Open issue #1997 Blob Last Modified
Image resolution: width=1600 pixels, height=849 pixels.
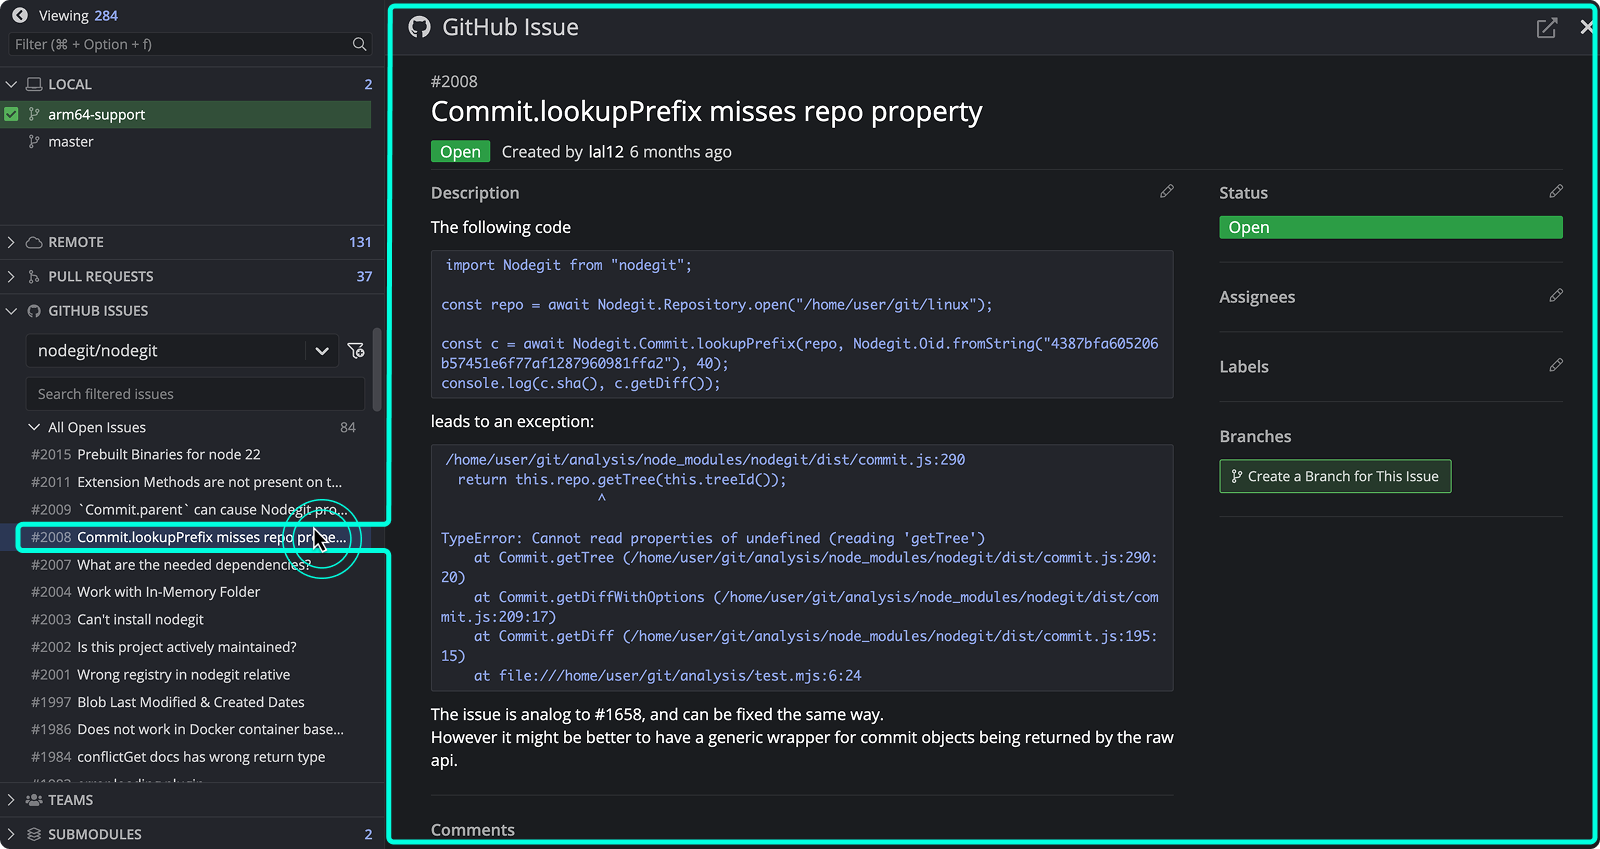[168, 702]
